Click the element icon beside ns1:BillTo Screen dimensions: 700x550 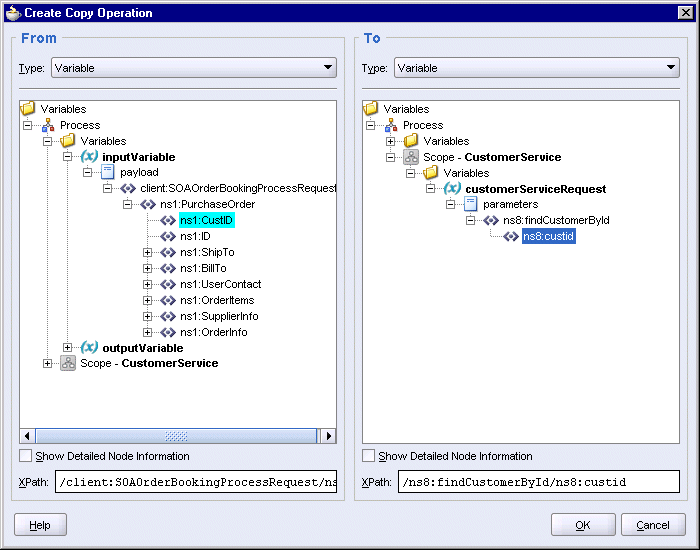click(x=168, y=268)
